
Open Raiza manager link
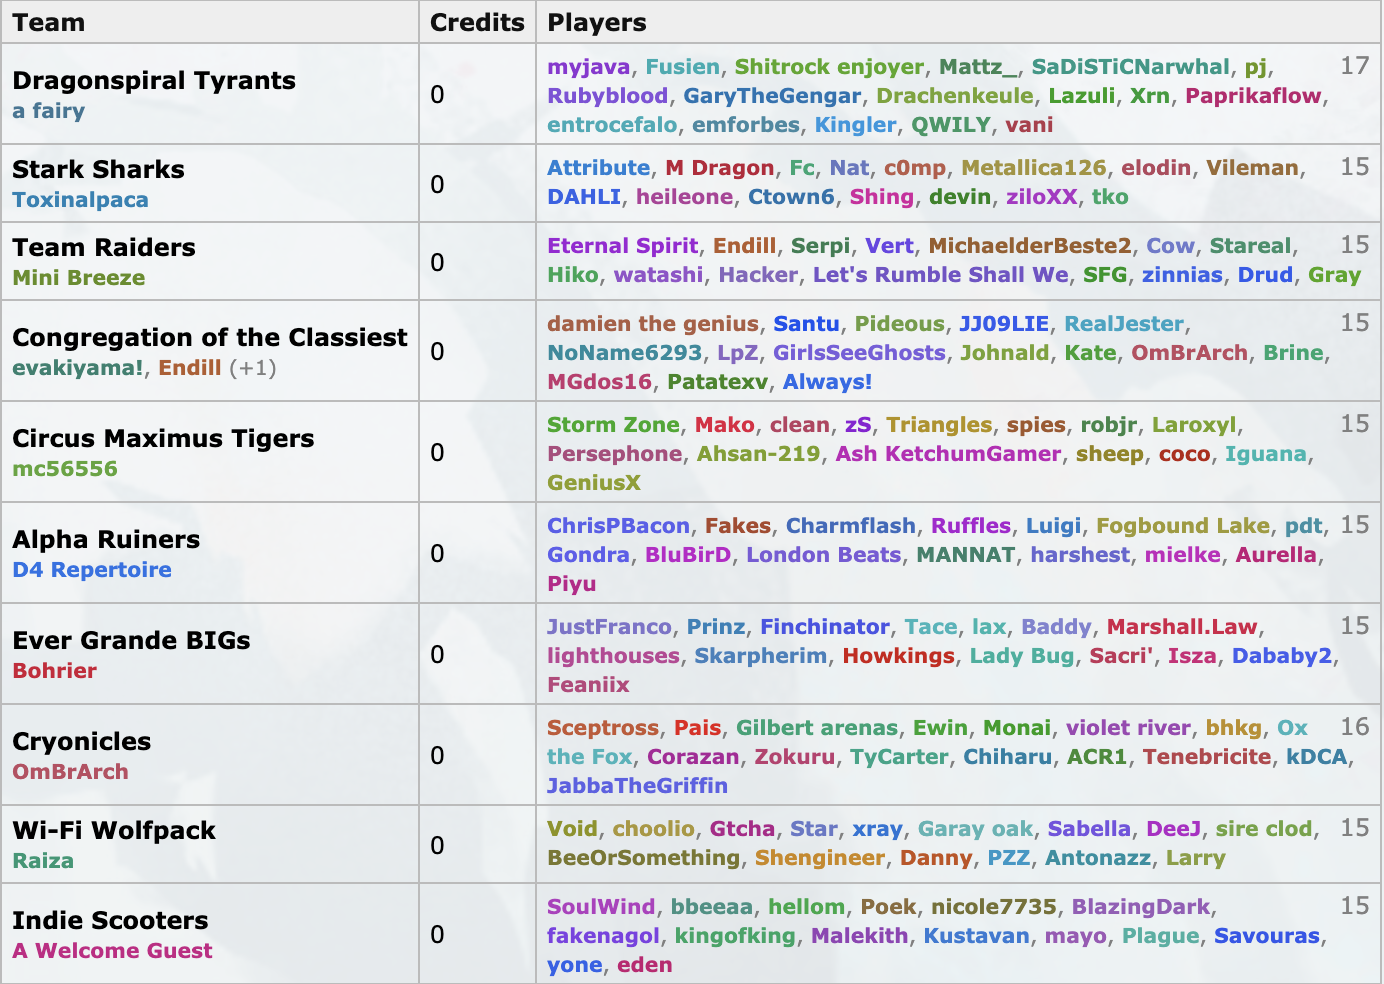tap(43, 861)
